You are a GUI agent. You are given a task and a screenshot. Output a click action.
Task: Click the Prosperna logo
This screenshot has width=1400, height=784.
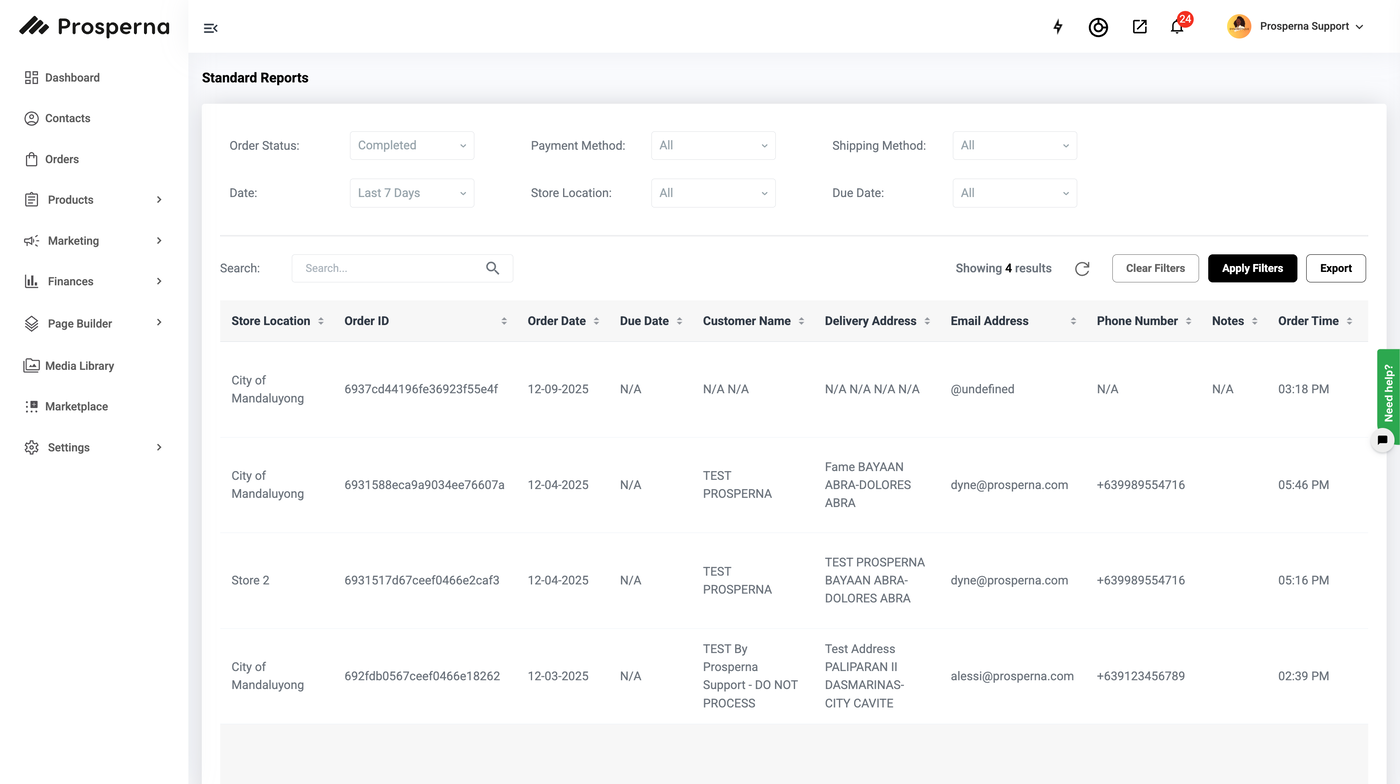pos(94,27)
